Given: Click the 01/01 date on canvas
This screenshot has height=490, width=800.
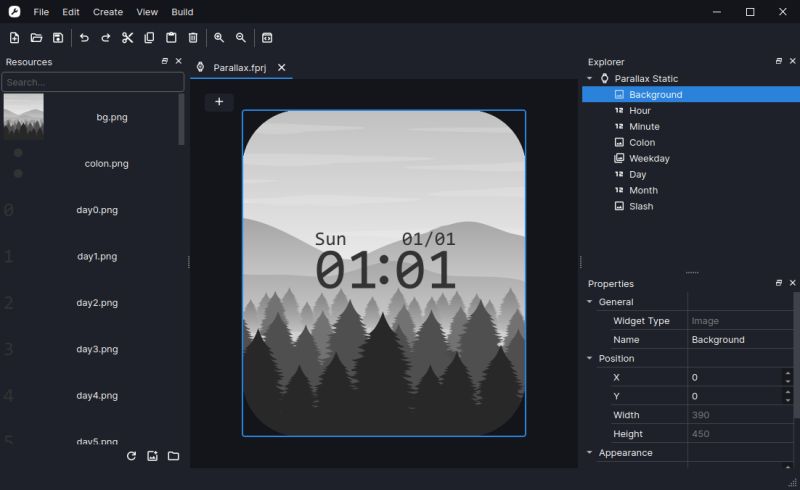Looking at the screenshot, I should (x=429, y=239).
